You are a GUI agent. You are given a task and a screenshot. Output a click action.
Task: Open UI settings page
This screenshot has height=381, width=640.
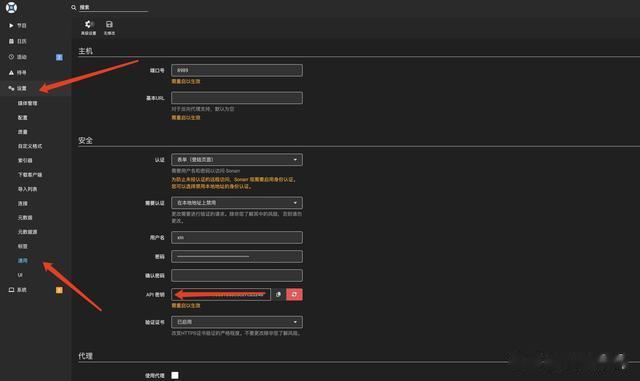click(20, 275)
